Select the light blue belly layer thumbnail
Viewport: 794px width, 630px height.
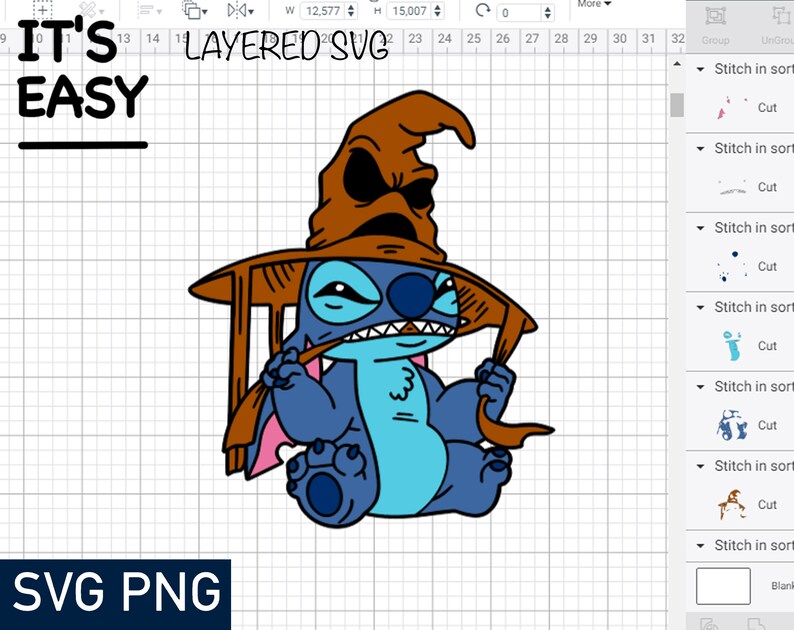[732, 345]
